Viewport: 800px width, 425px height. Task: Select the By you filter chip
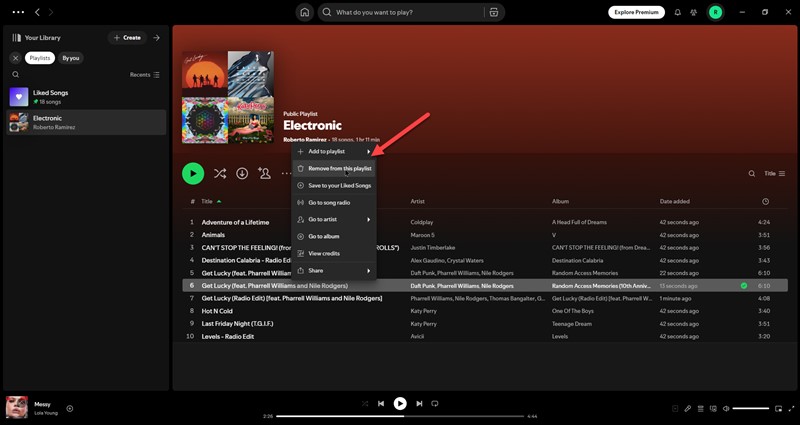(70, 58)
